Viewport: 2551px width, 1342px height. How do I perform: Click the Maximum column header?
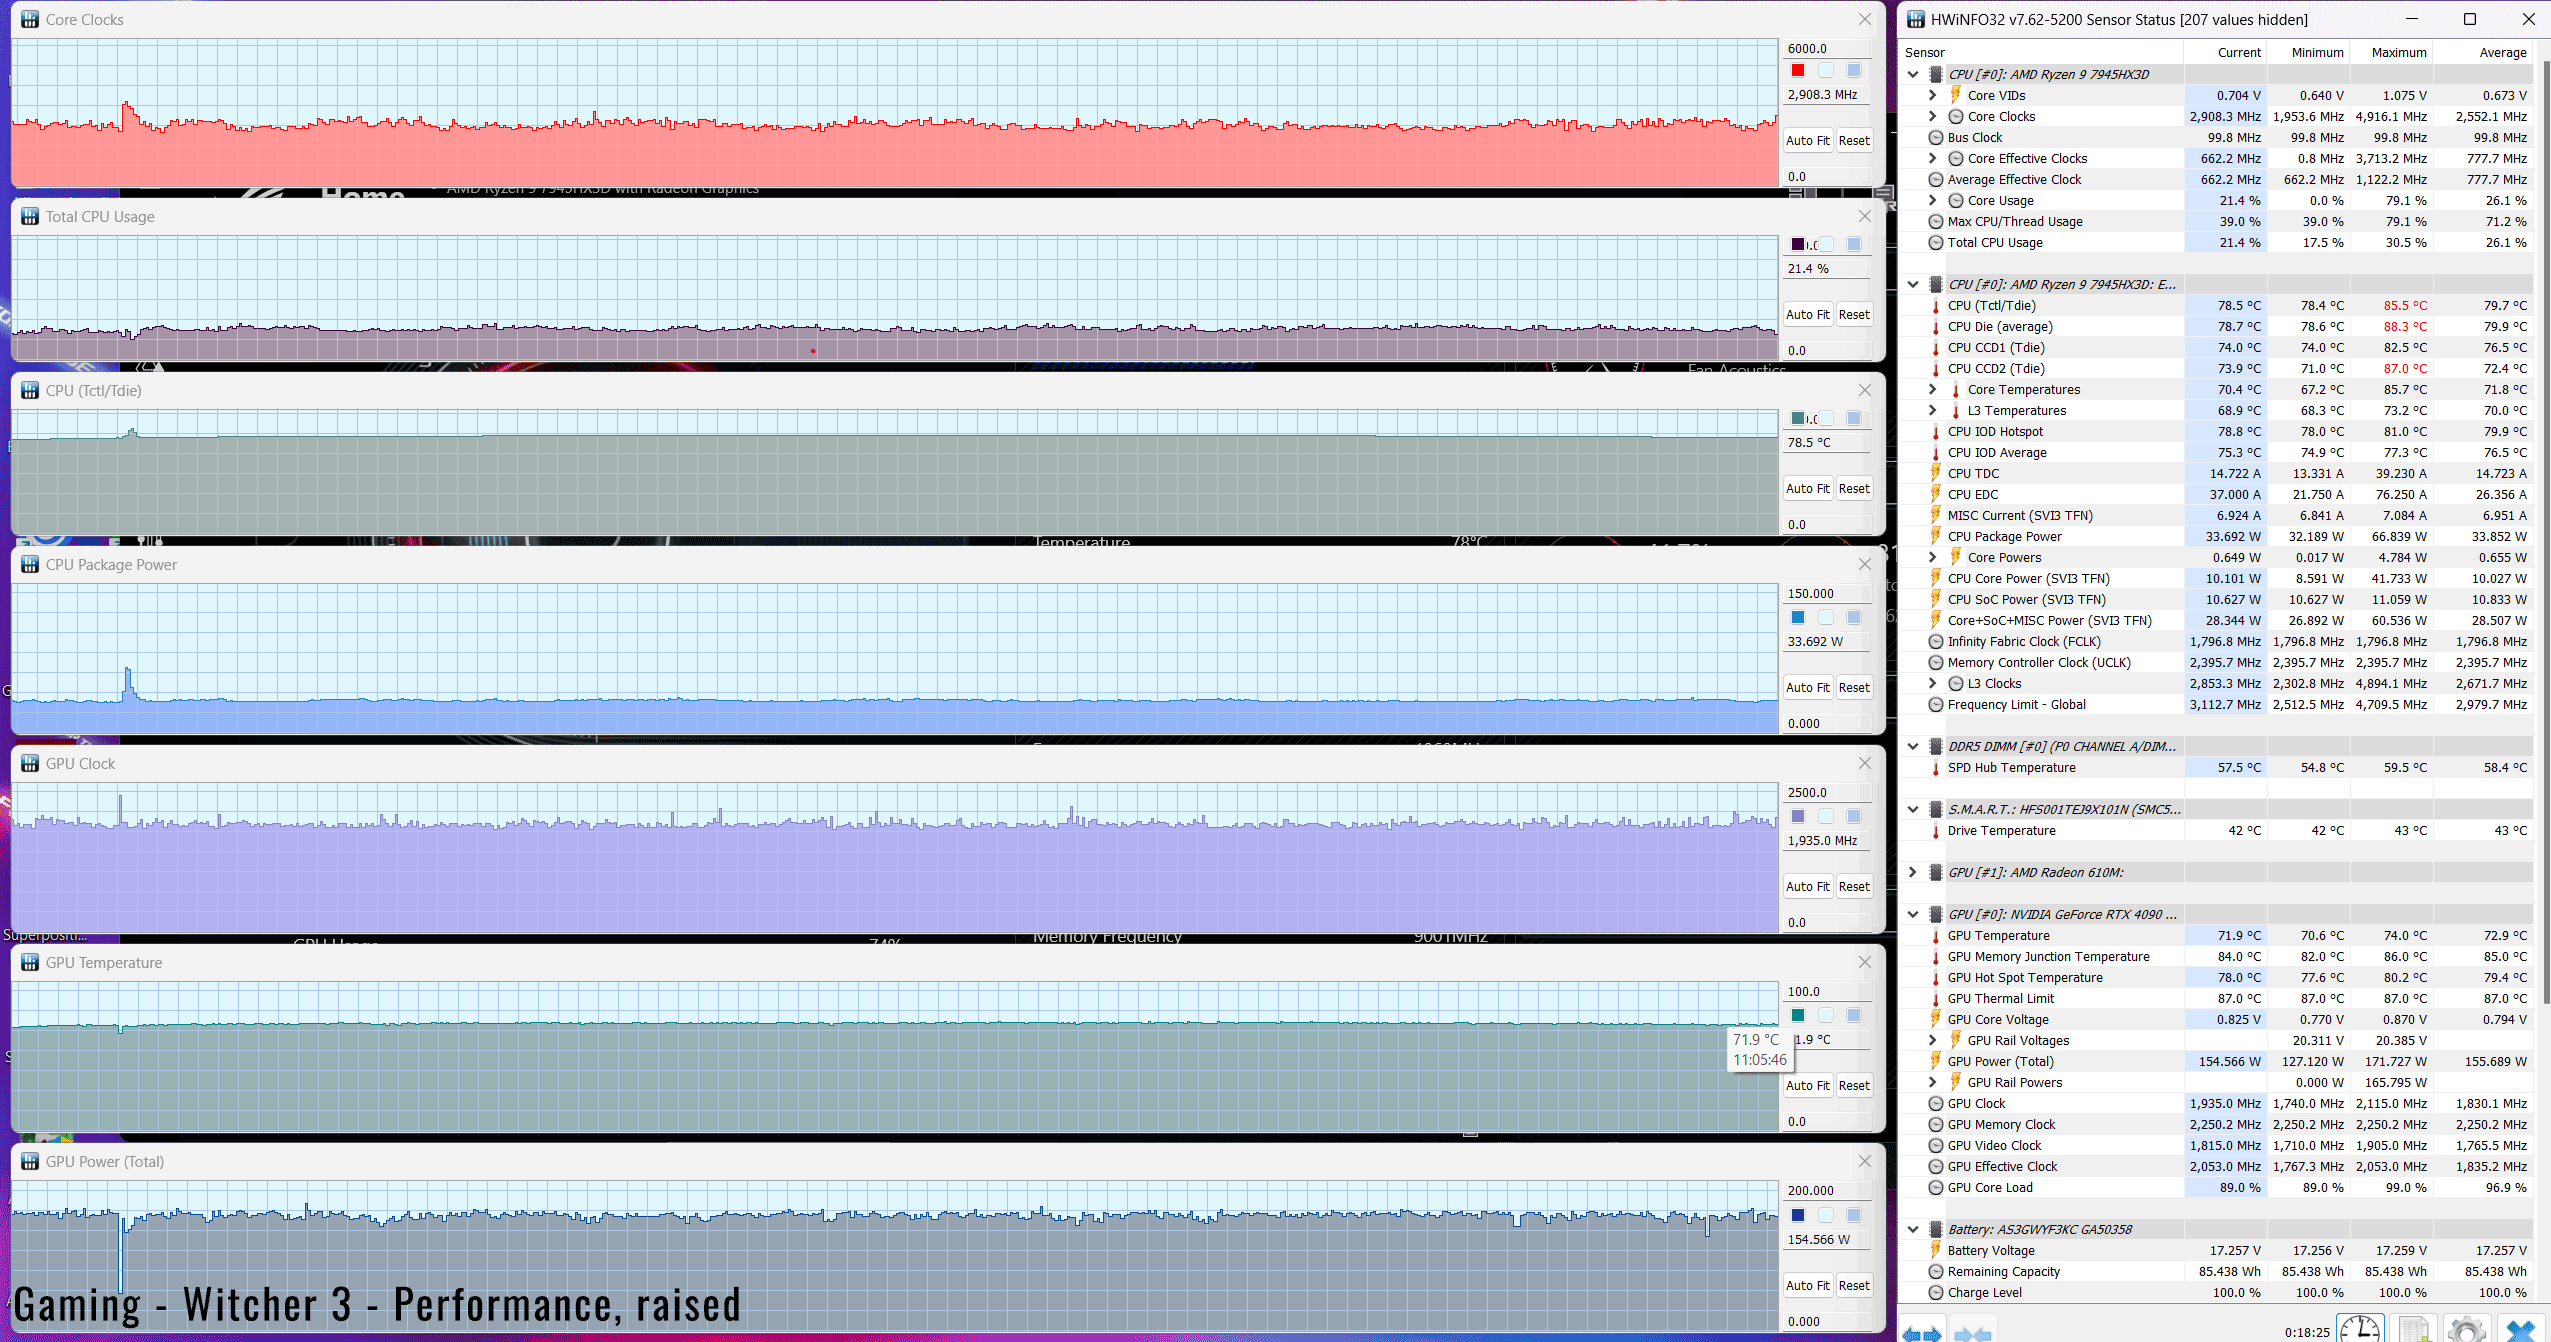[2398, 52]
